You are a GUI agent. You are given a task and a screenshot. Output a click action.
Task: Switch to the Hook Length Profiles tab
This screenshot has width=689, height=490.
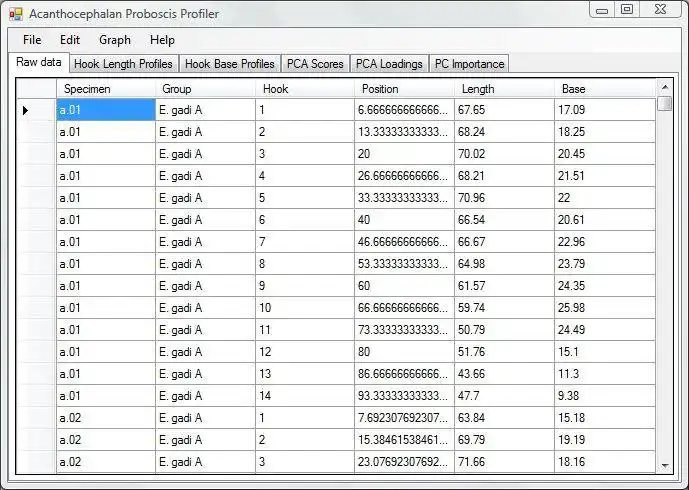(x=123, y=64)
